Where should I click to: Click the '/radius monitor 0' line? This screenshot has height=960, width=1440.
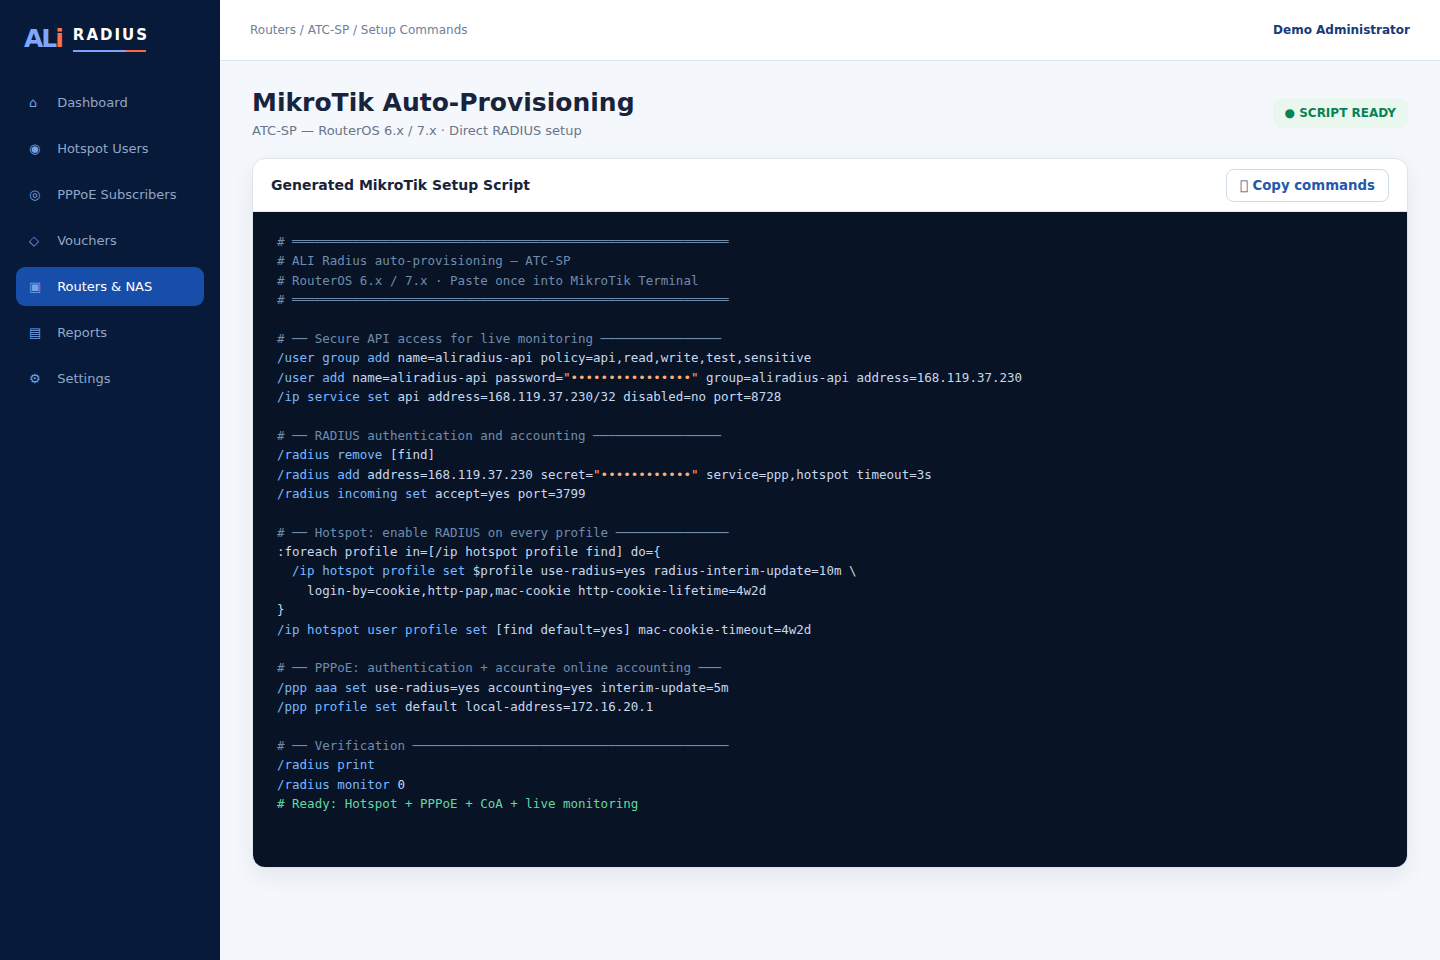tap(341, 785)
